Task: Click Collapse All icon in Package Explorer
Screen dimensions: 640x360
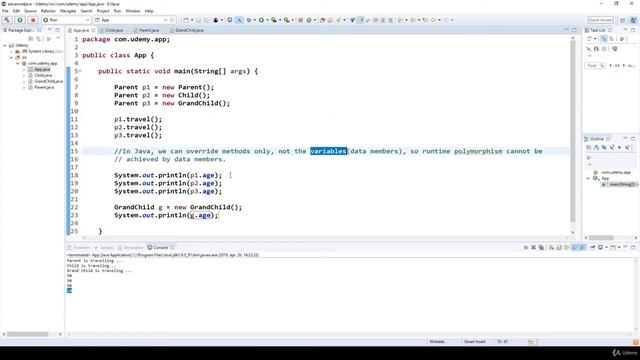Action: pos(31,39)
